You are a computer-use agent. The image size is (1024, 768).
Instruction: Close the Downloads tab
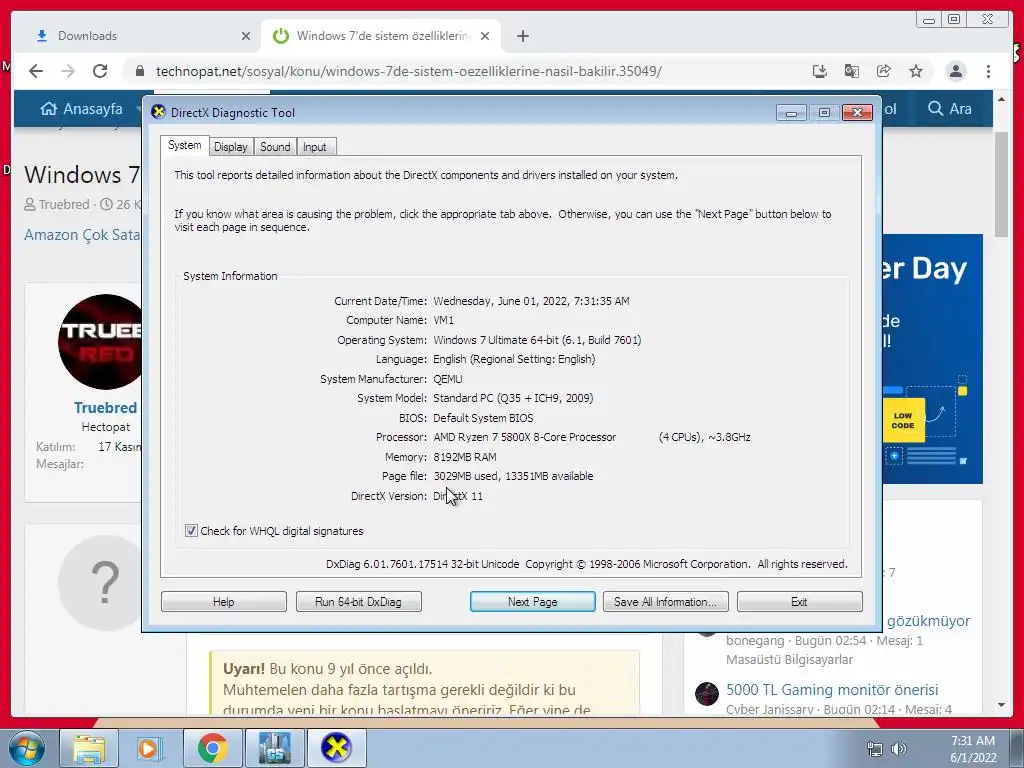pyautogui.click(x=246, y=36)
